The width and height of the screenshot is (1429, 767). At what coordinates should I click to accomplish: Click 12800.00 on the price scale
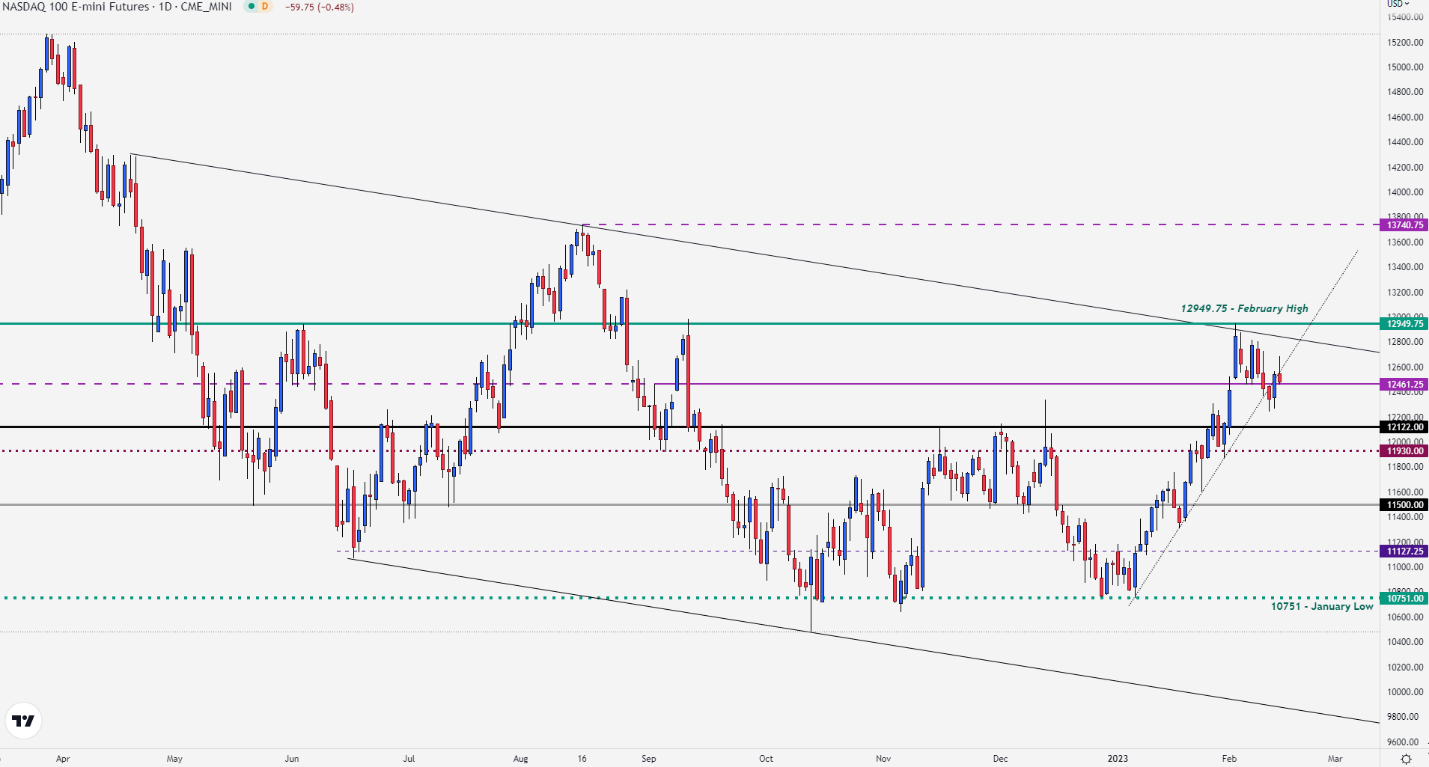tap(1404, 342)
